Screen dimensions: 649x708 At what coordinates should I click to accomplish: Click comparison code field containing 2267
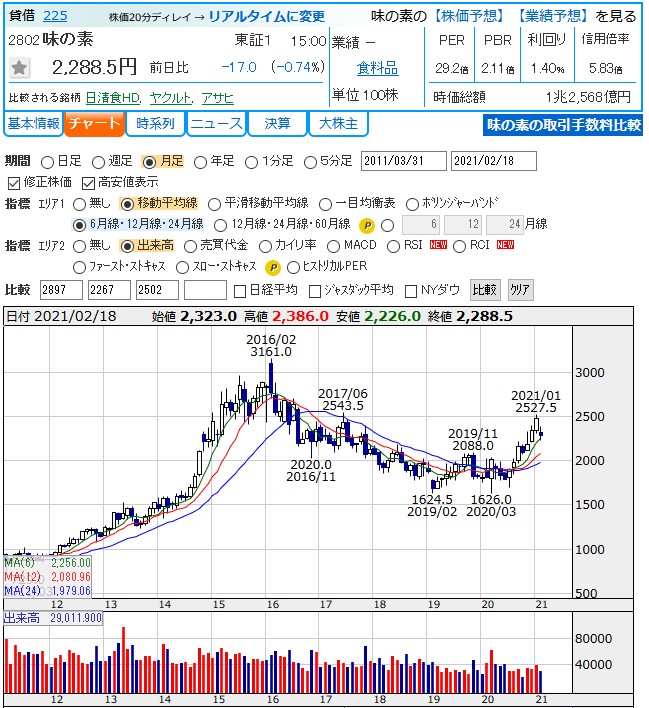pos(109,290)
